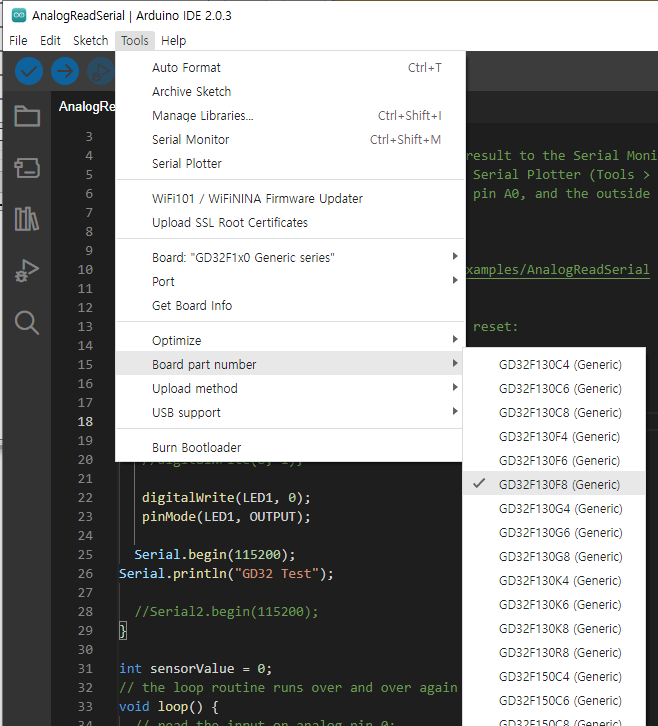The height and width of the screenshot is (726, 658).
Task: Select GD32F130K6 (Generic) part number
Action: 554,605
